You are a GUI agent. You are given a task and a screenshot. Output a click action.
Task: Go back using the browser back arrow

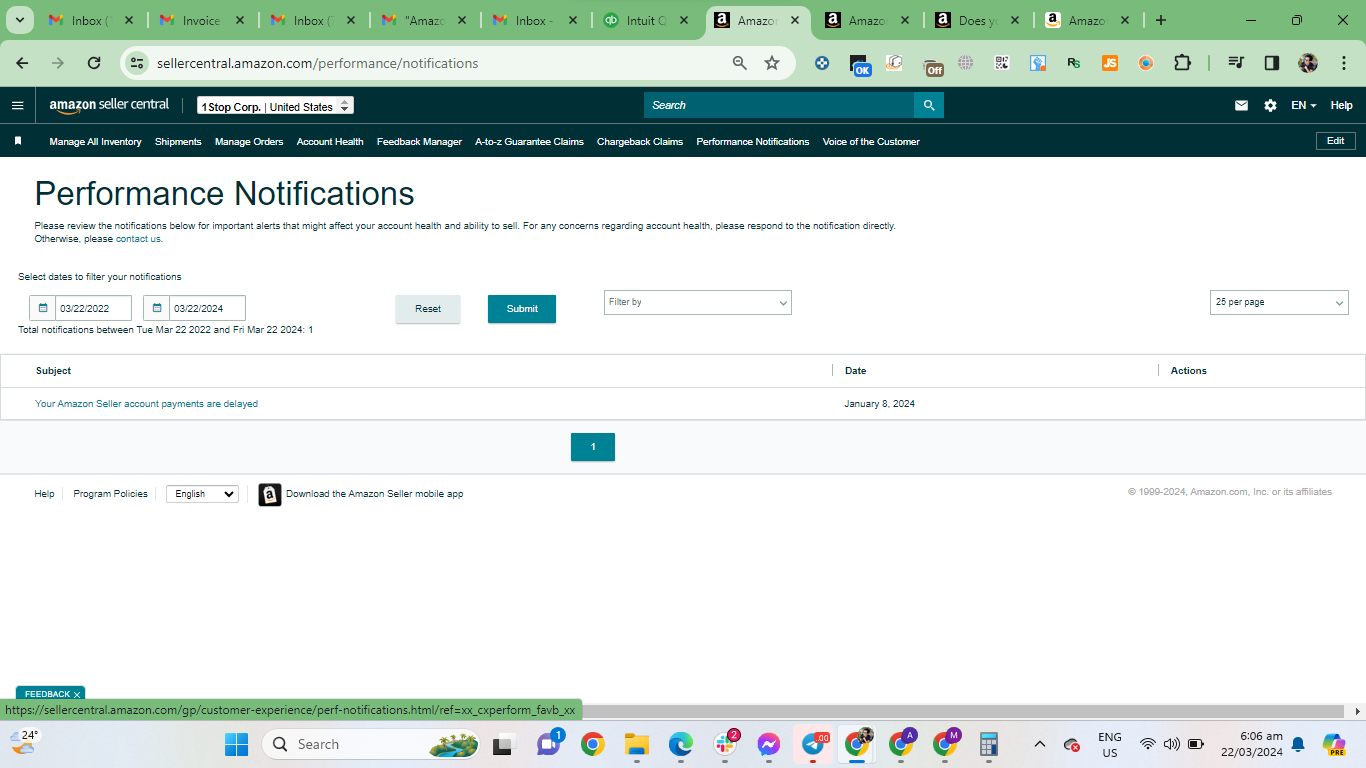[x=22, y=63]
